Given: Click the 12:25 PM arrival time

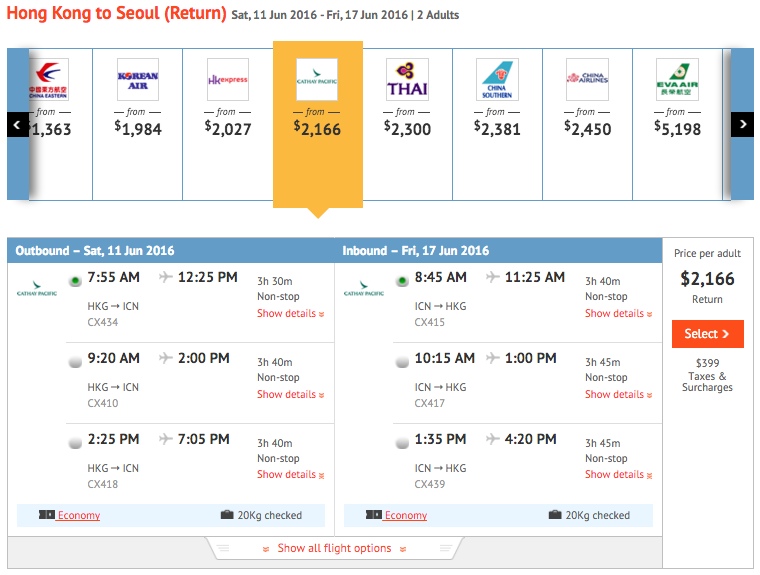Looking at the screenshot, I should pyautogui.click(x=207, y=277).
